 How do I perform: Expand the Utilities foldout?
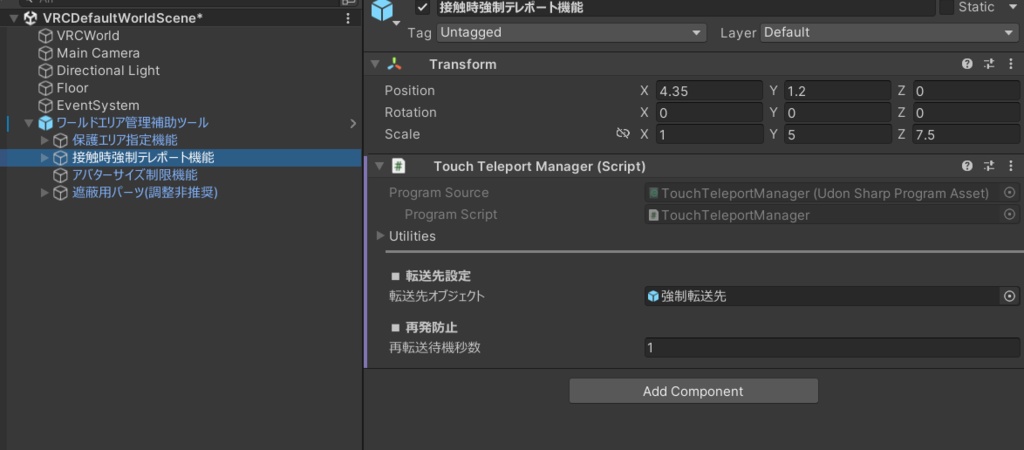pyautogui.click(x=380, y=236)
